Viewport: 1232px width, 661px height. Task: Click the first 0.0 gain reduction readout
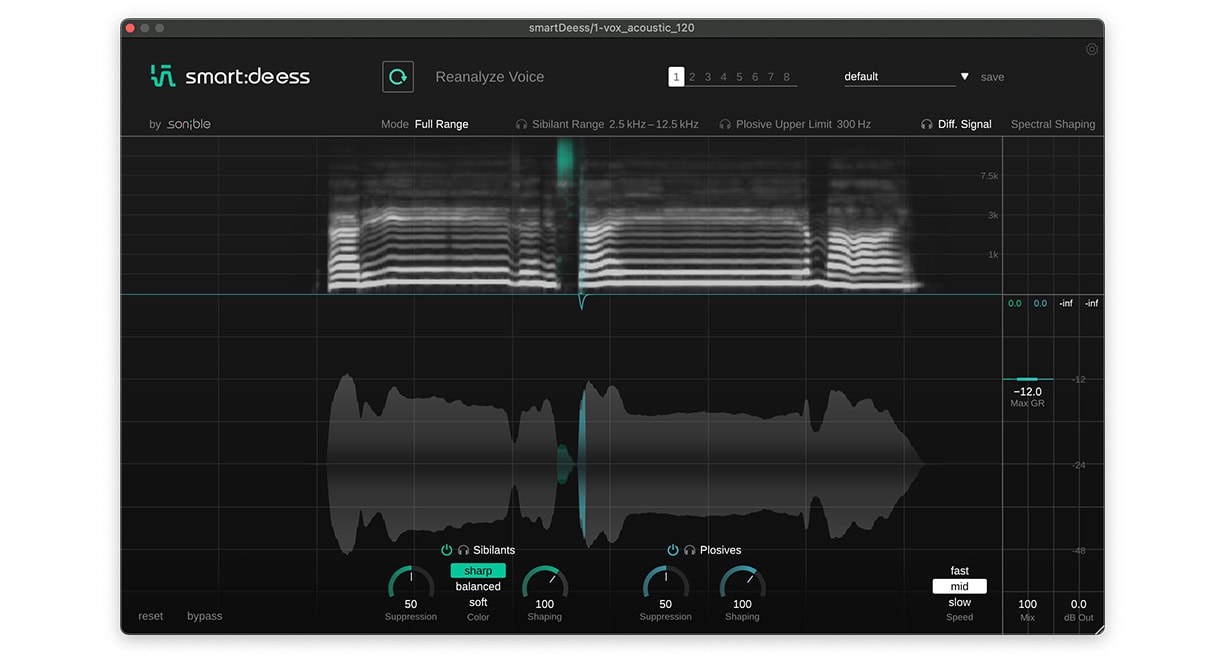click(x=1015, y=303)
